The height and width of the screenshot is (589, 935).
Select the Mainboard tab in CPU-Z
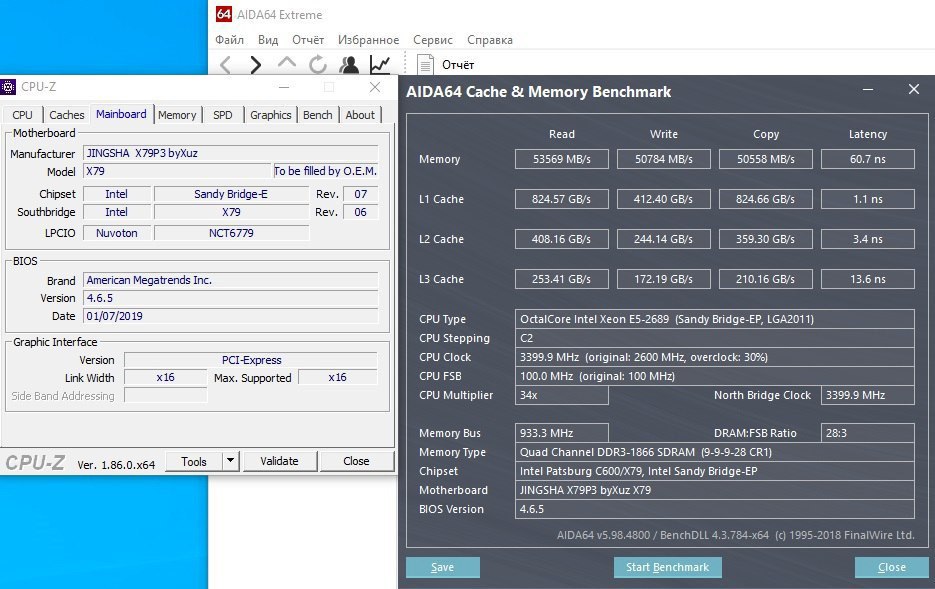pos(121,114)
